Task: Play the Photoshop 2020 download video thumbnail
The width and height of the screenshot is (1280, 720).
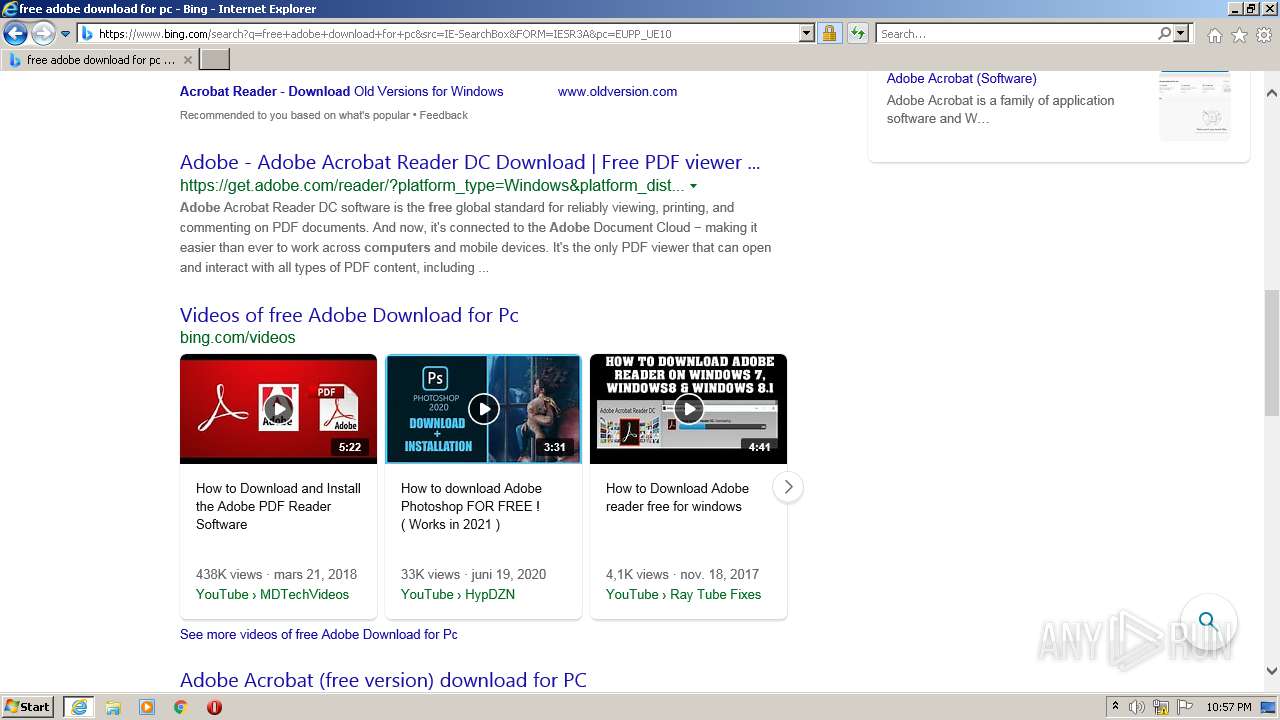Action: [483, 409]
